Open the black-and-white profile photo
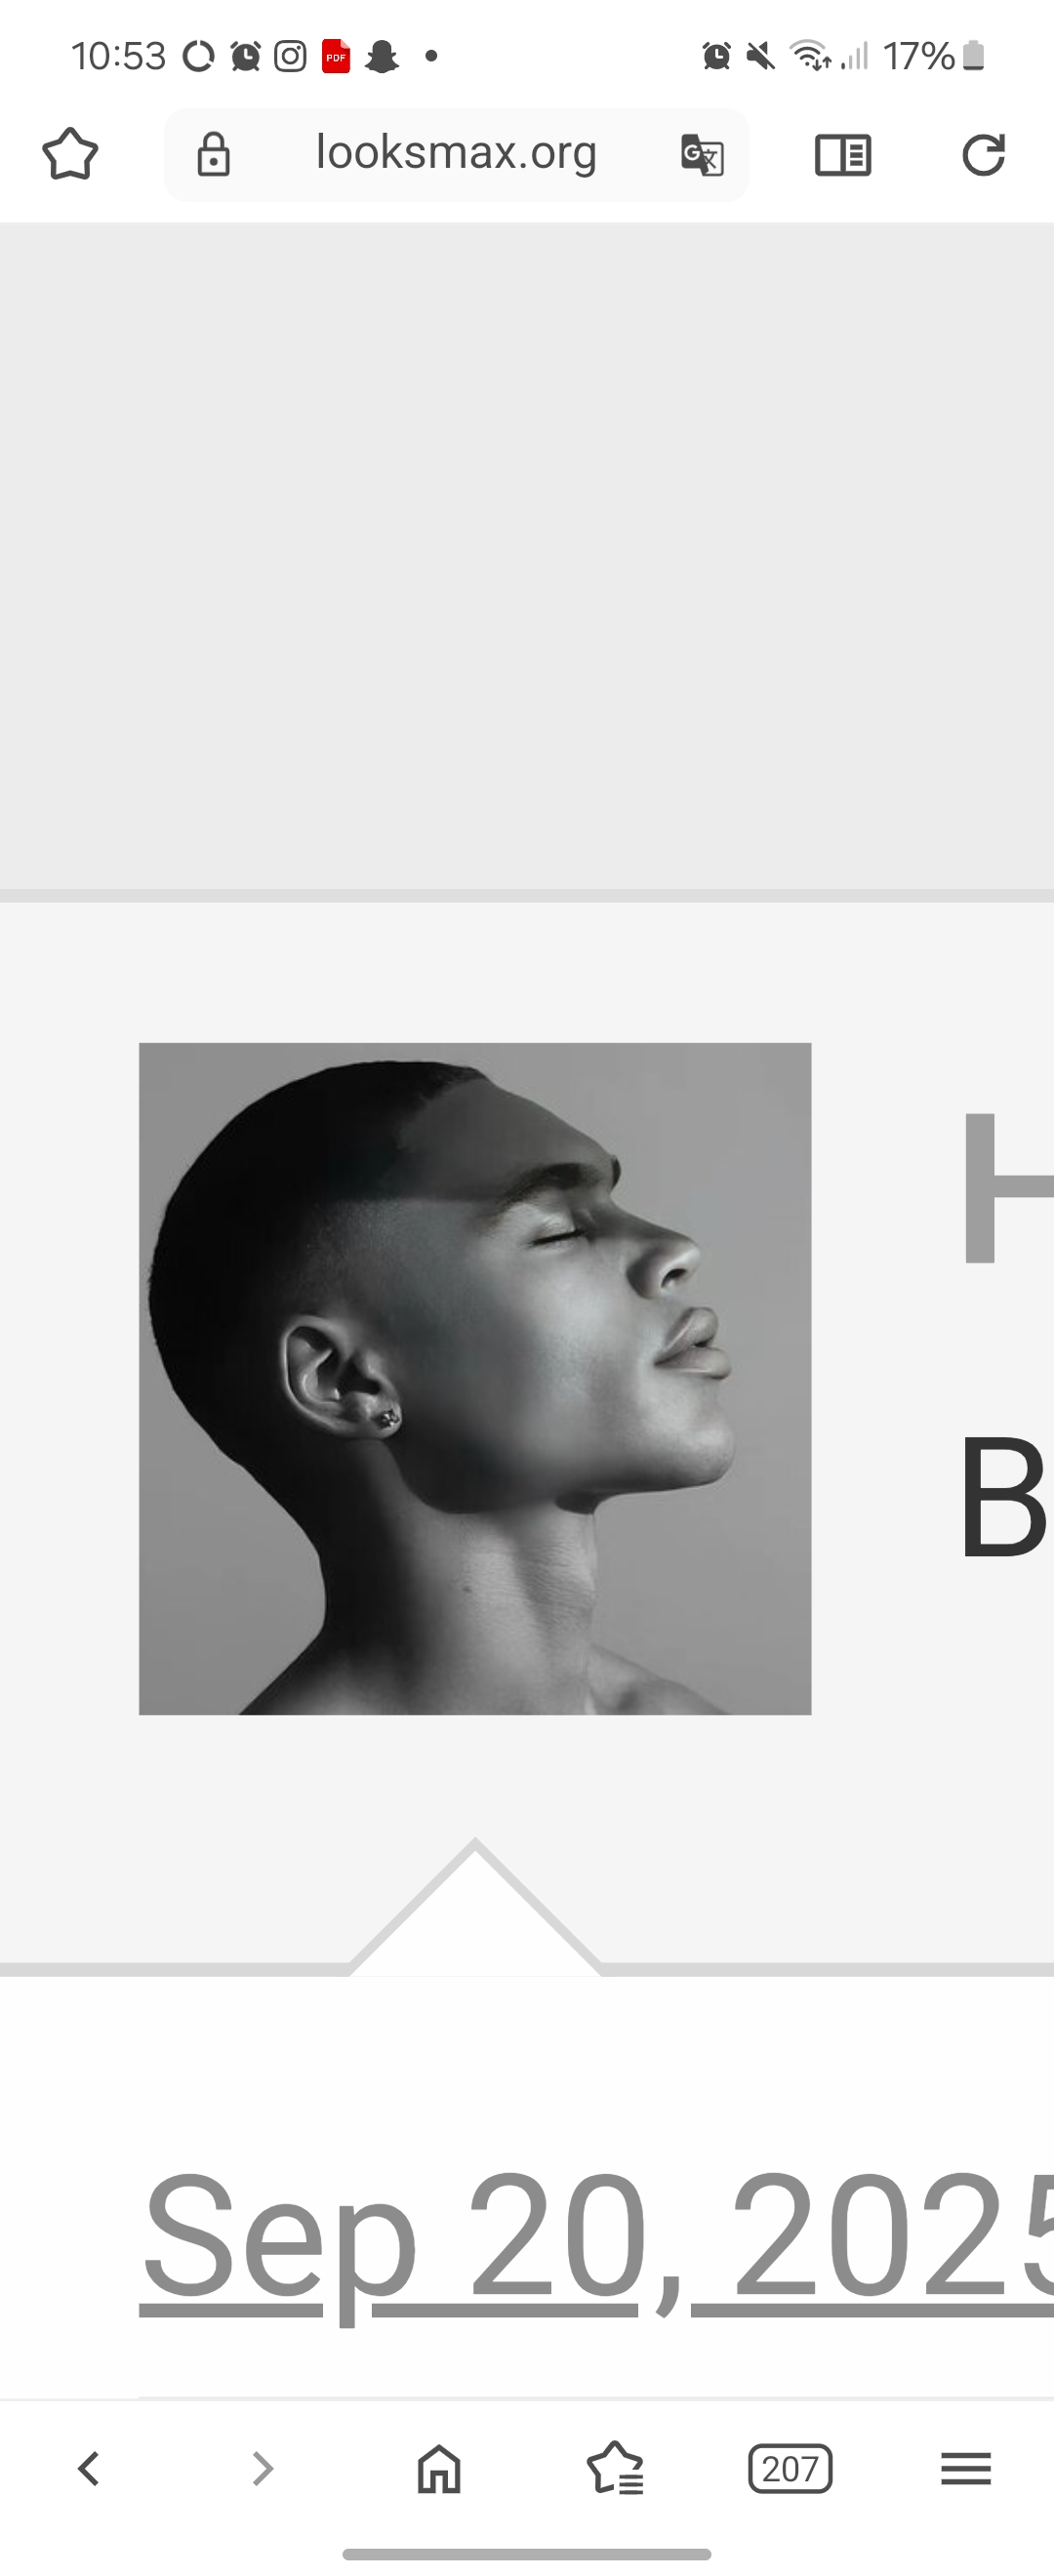 point(475,1378)
